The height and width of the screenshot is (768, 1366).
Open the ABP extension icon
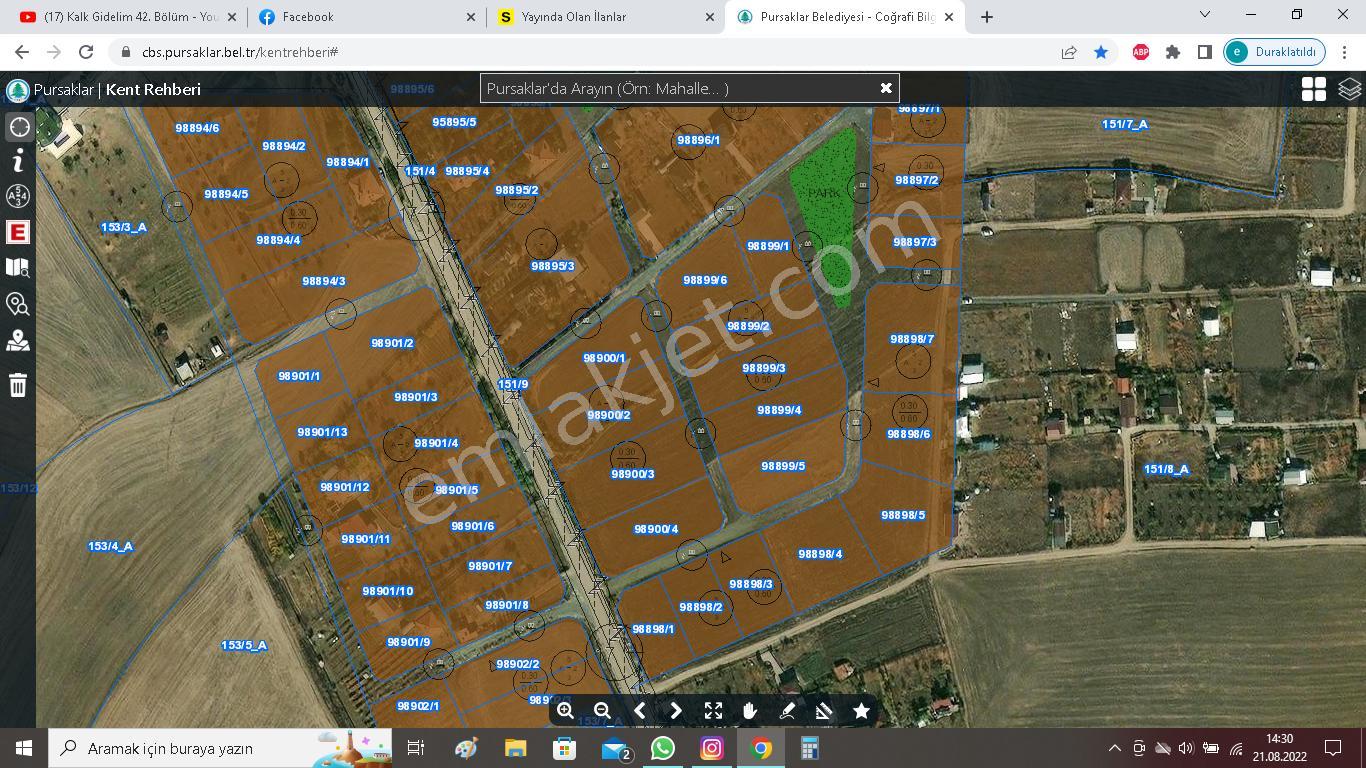pos(1140,52)
